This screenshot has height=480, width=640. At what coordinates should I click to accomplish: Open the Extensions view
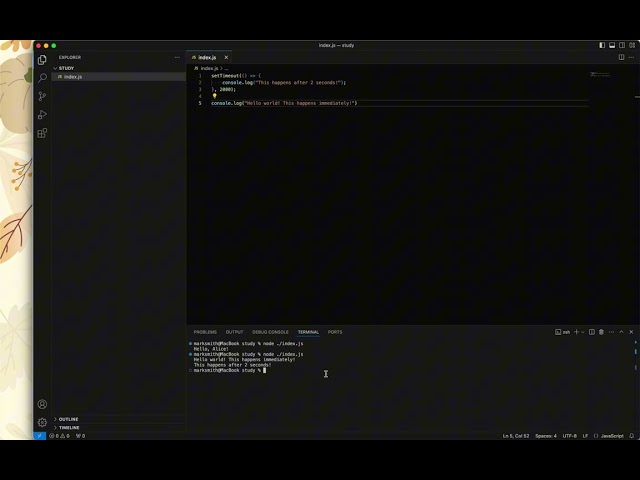point(42,133)
